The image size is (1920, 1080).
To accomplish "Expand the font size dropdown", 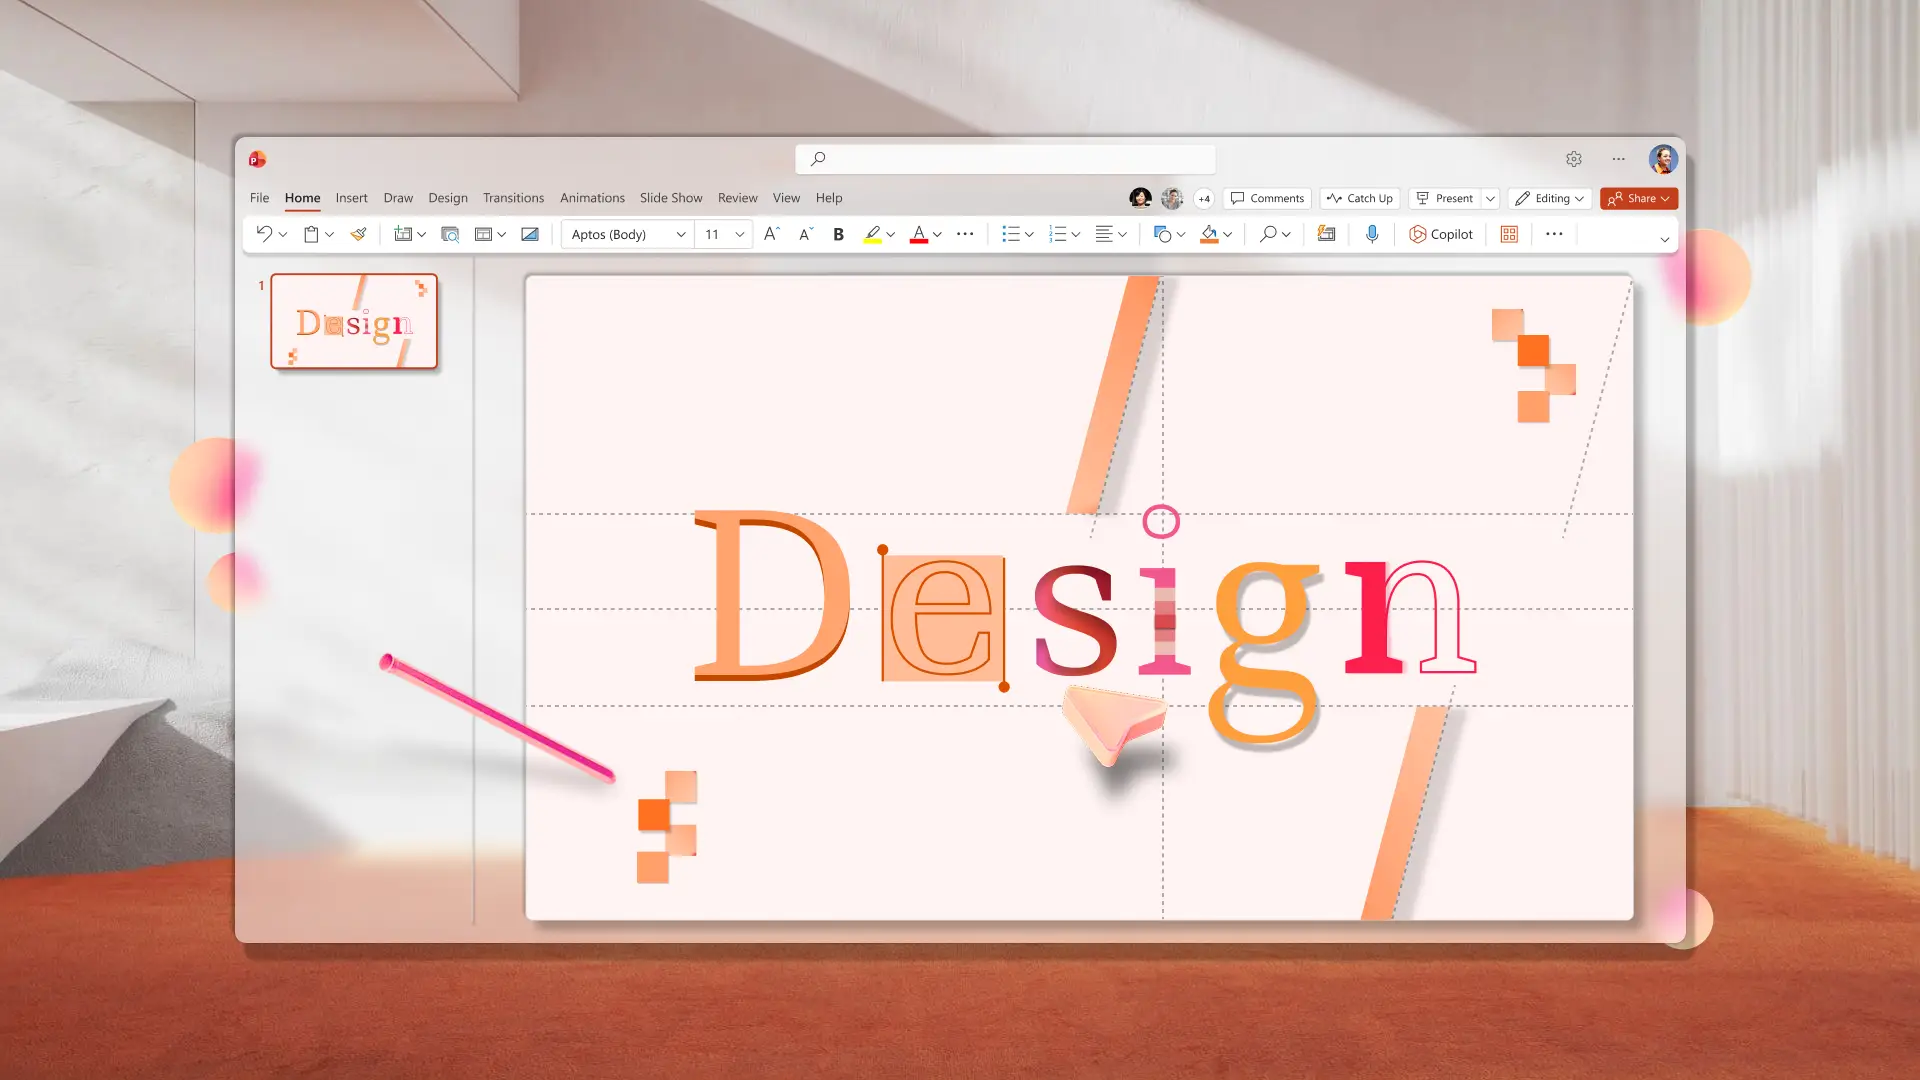I will [739, 234].
